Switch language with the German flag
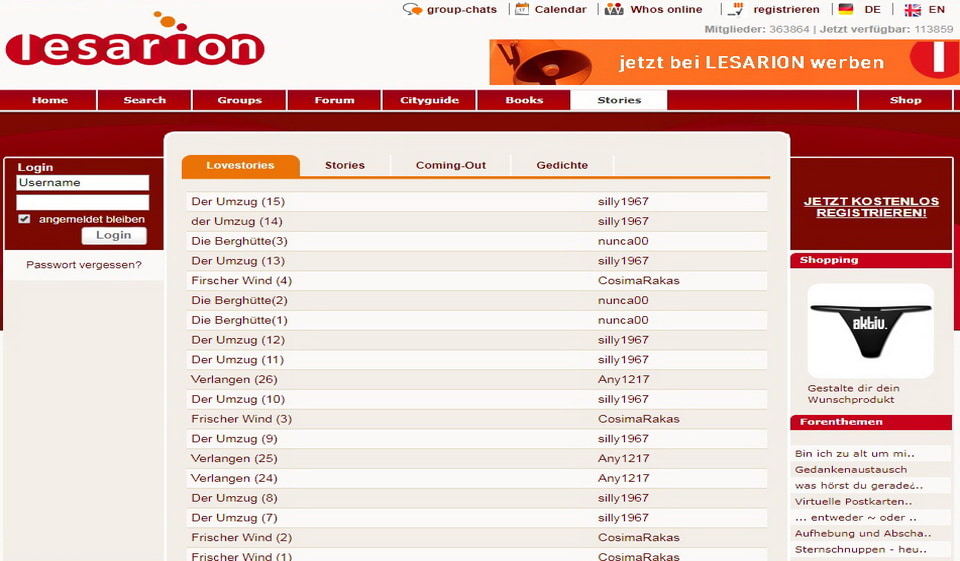960x561 pixels. coord(846,10)
